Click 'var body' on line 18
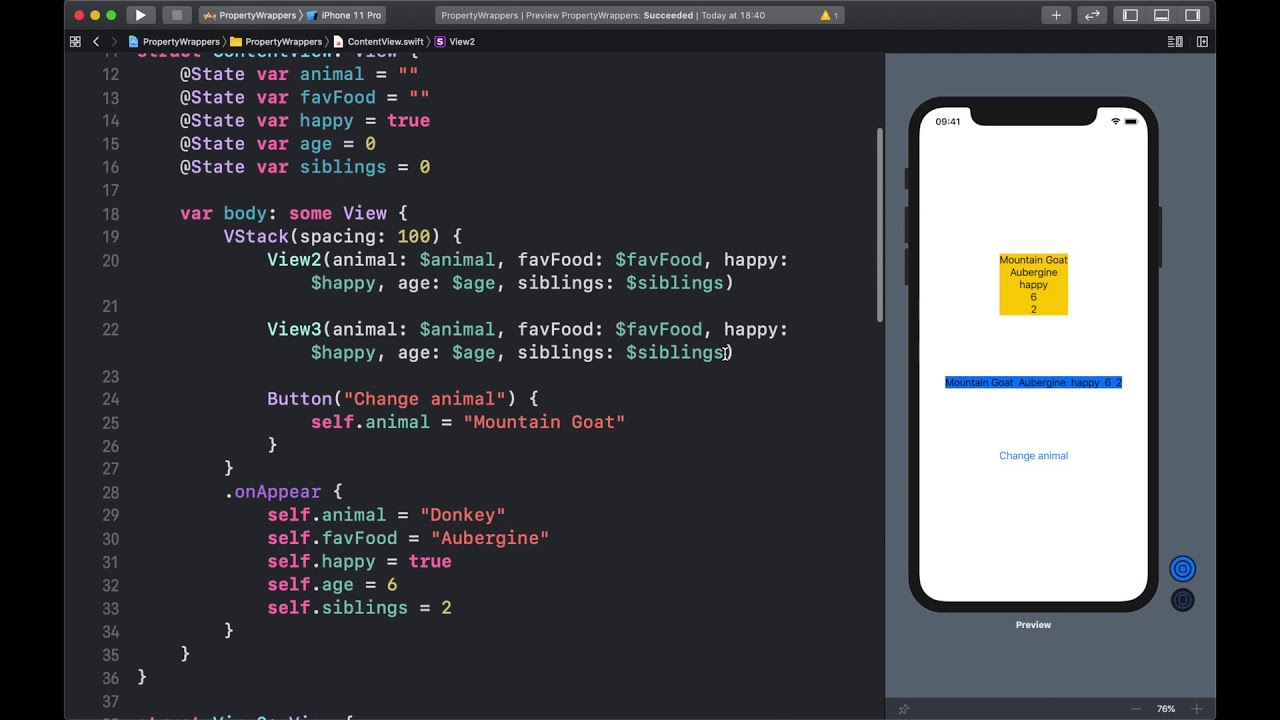The width and height of the screenshot is (1280, 720). tap(223, 214)
